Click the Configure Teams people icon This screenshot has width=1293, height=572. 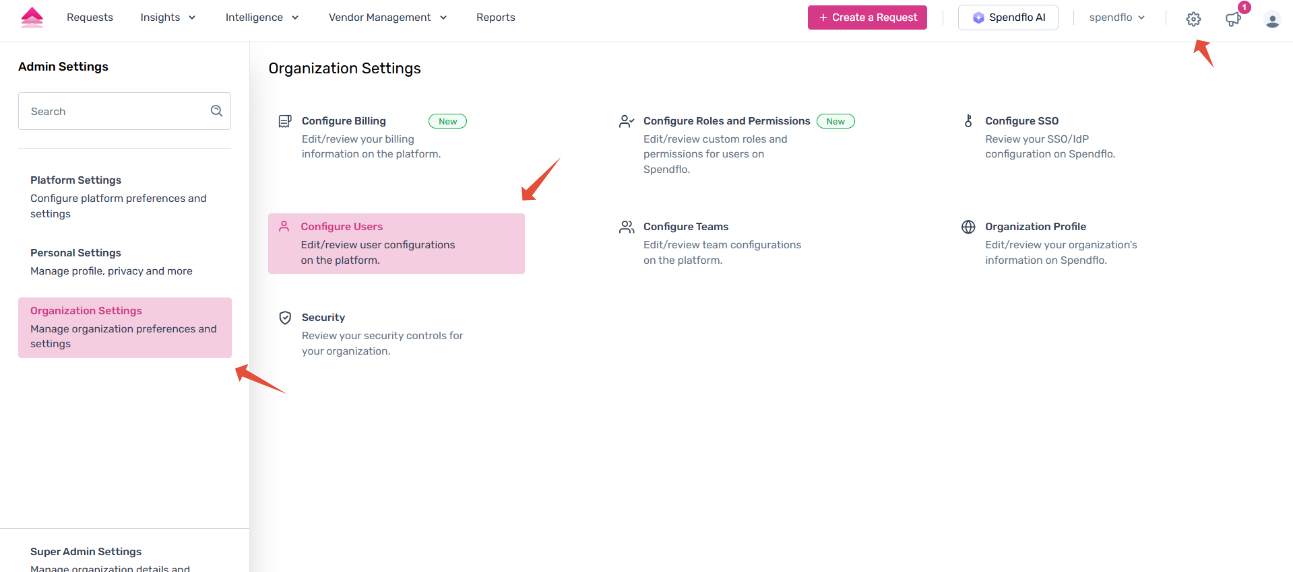click(627, 227)
